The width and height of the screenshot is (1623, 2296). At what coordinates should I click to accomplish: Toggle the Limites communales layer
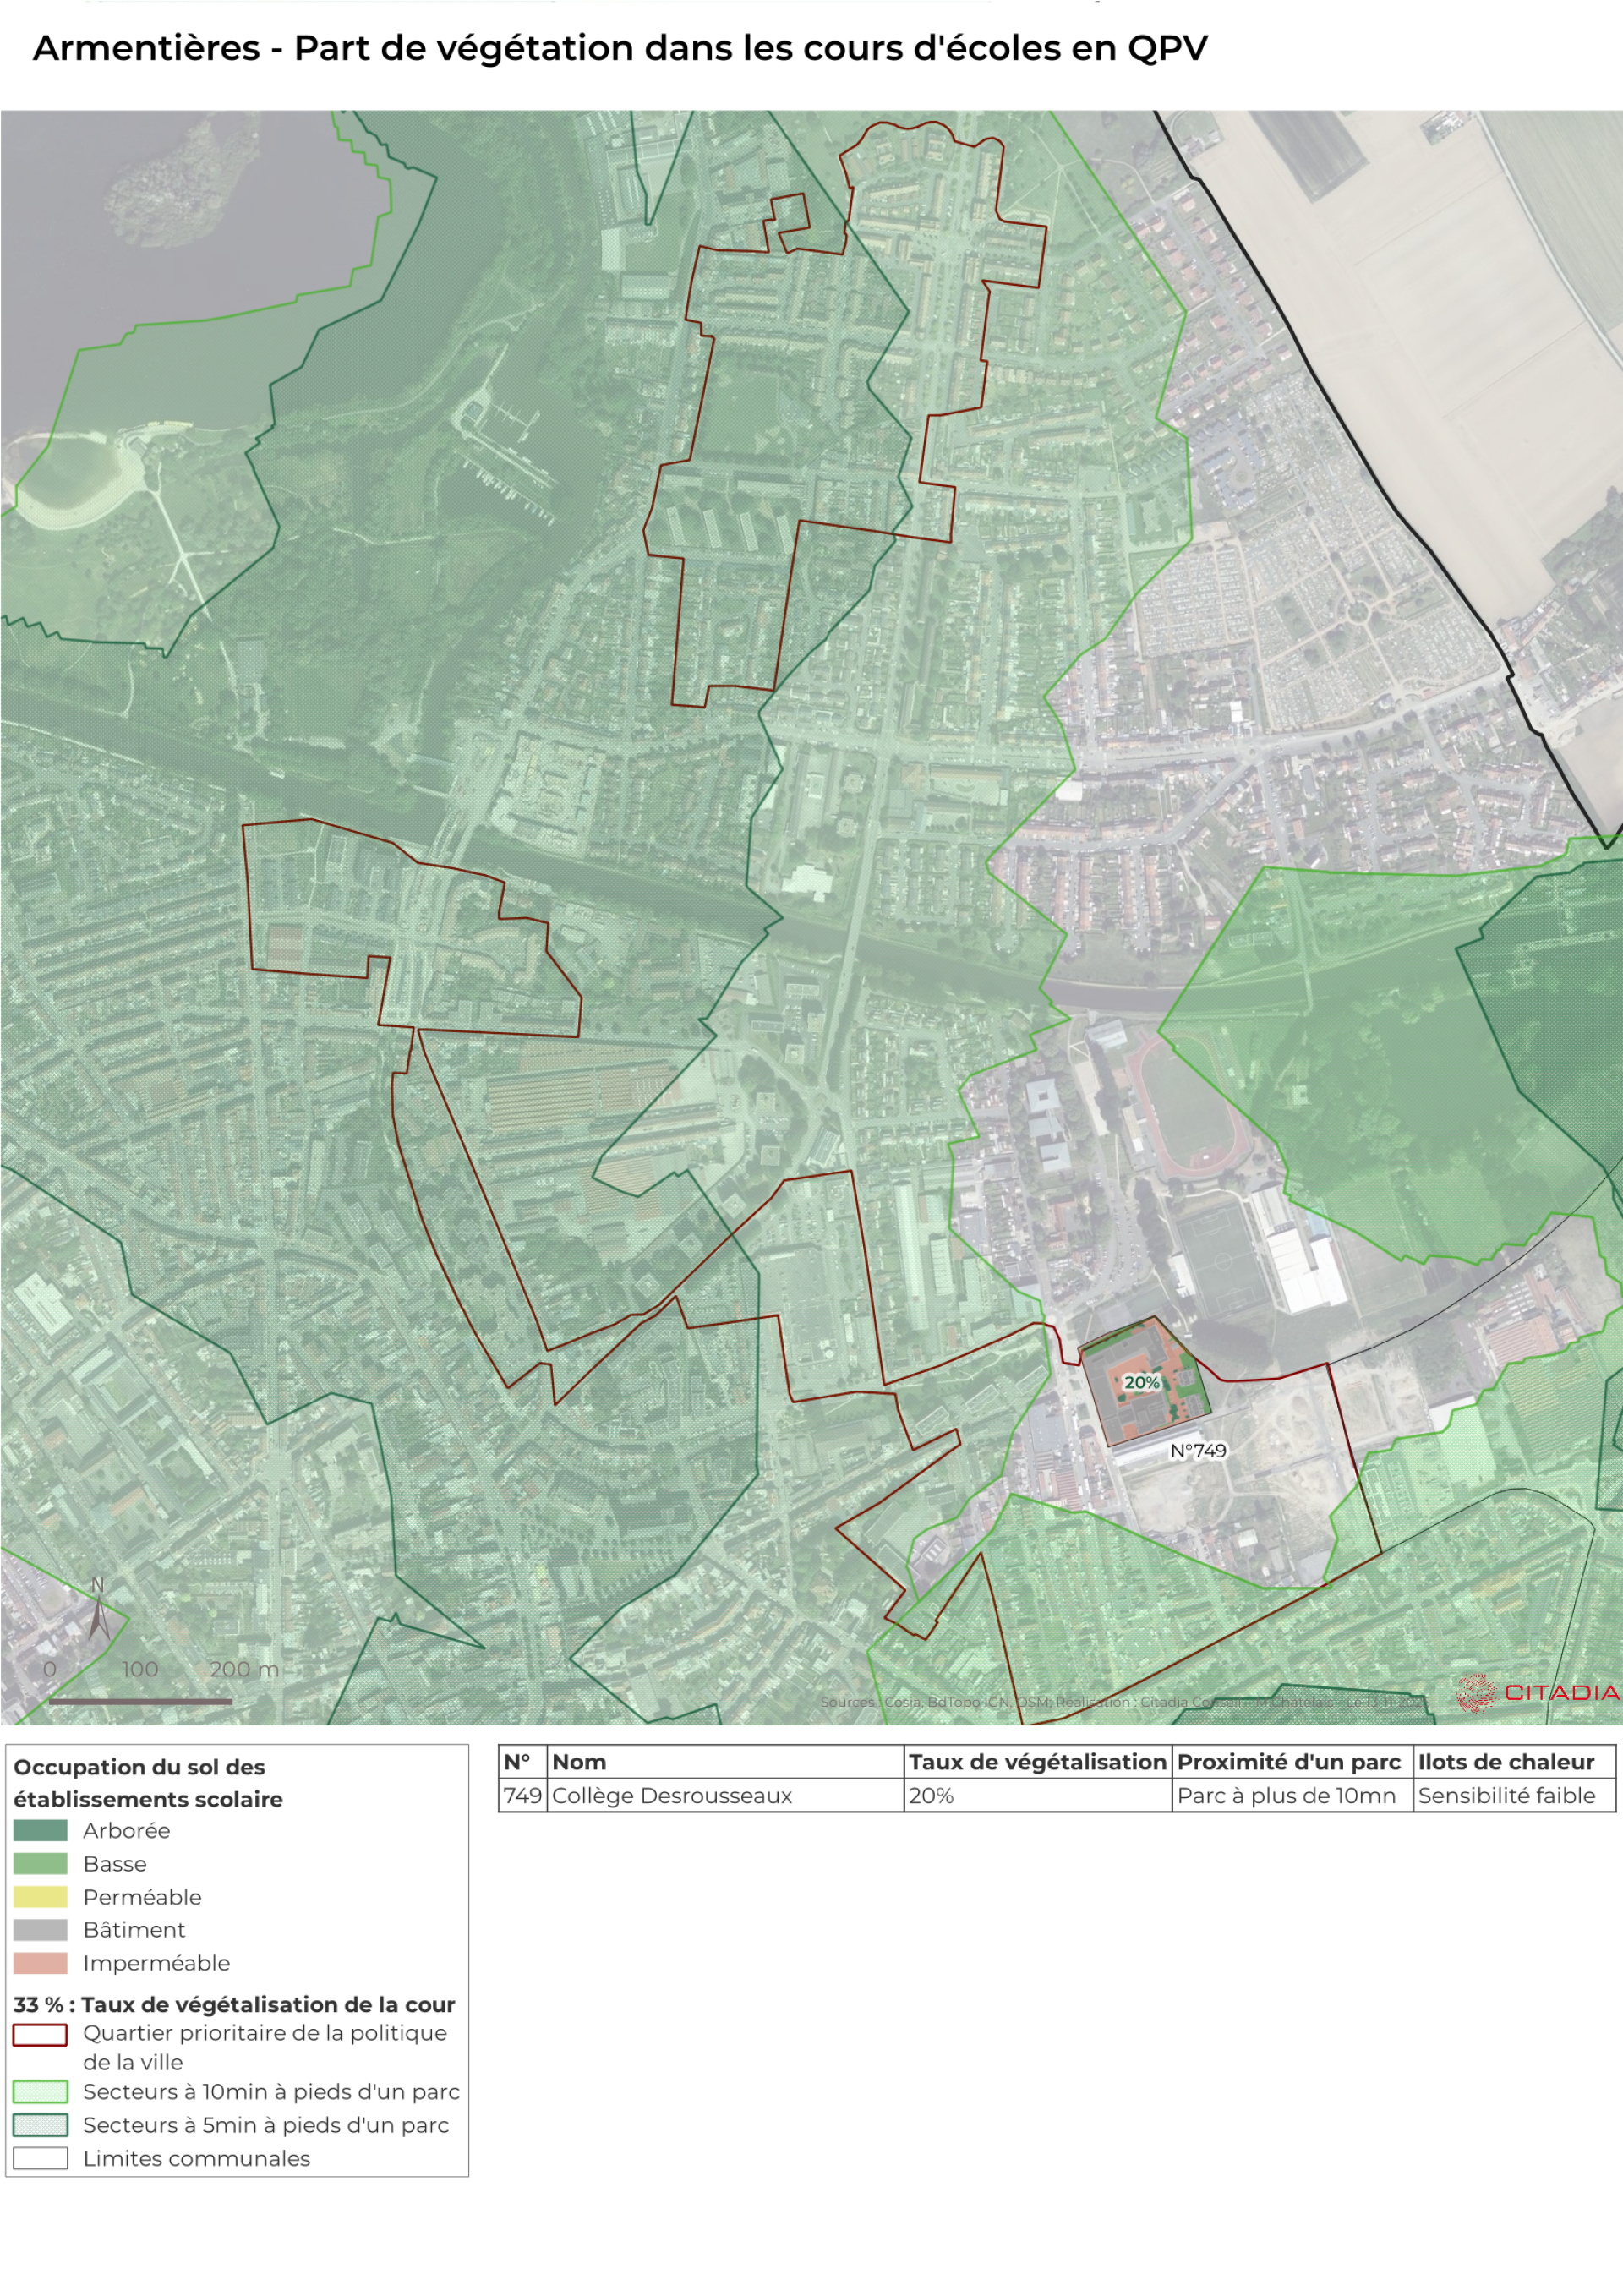(x=40, y=2160)
